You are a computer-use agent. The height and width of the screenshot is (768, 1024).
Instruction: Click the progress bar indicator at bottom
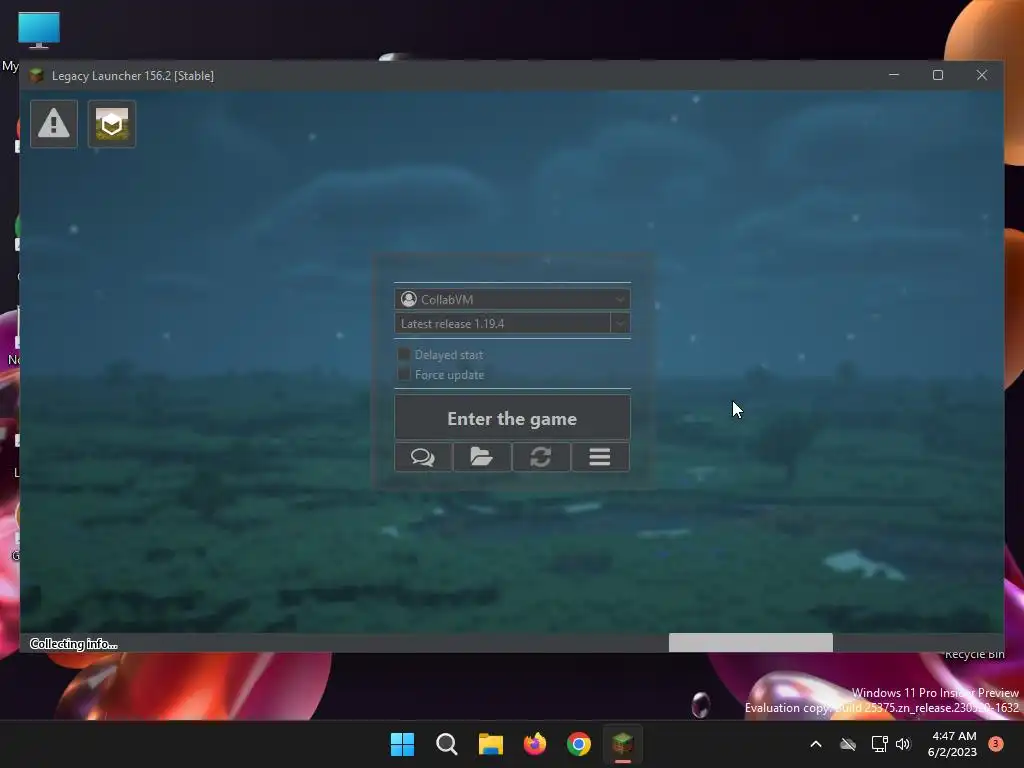tap(750, 643)
